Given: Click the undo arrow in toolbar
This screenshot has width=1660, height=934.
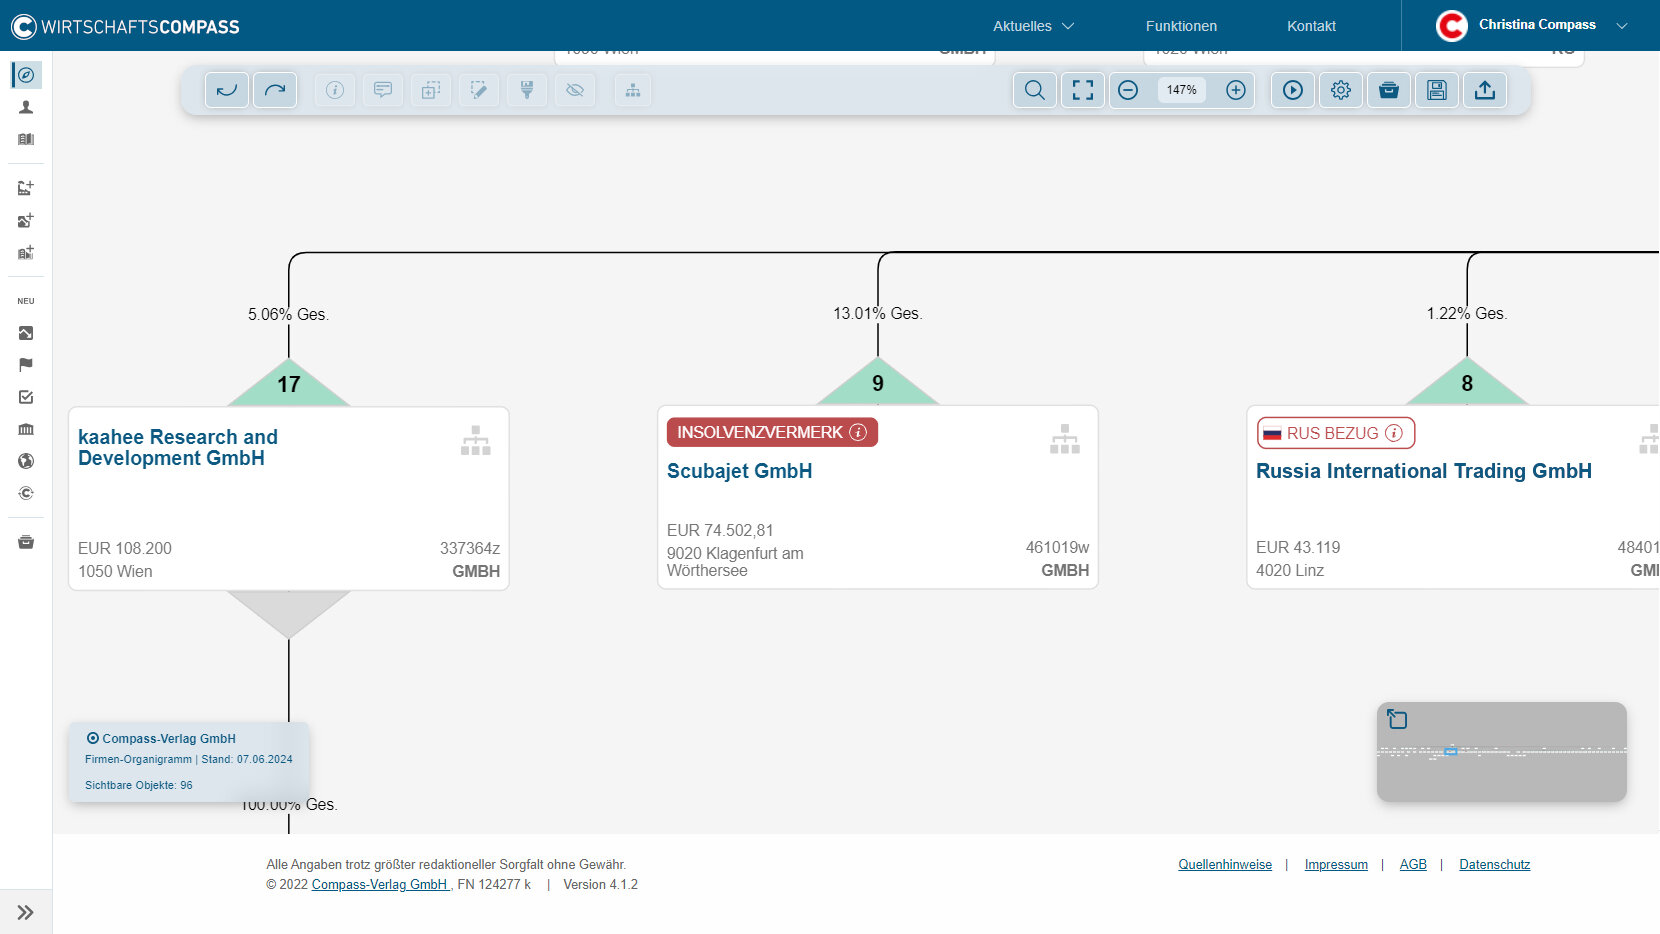Looking at the screenshot, I should pyautogui.click(x=227, y=90).
